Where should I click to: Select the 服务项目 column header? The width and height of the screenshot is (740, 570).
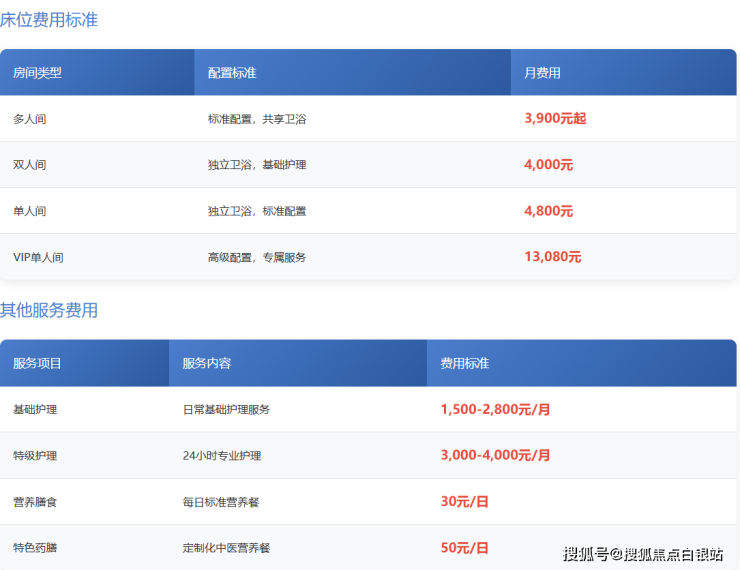(x=37, y=363)
